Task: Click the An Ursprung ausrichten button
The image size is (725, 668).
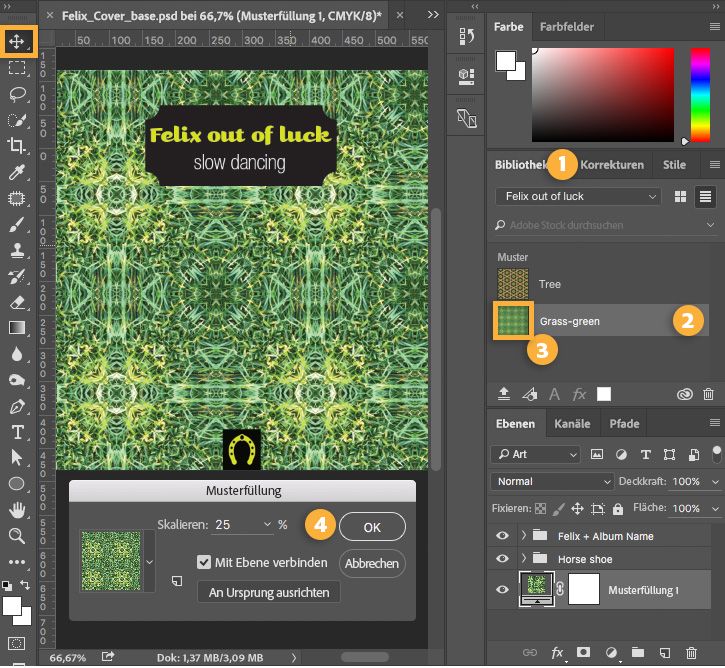Action: [269, 592]
